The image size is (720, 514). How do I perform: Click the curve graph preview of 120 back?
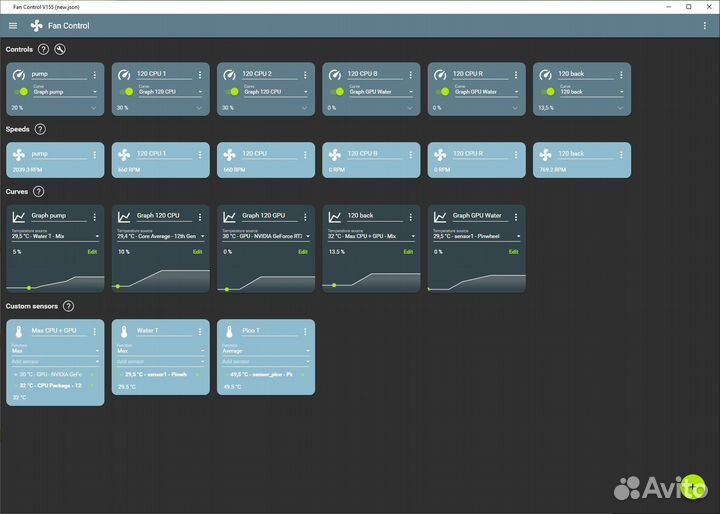click(369, 278)
